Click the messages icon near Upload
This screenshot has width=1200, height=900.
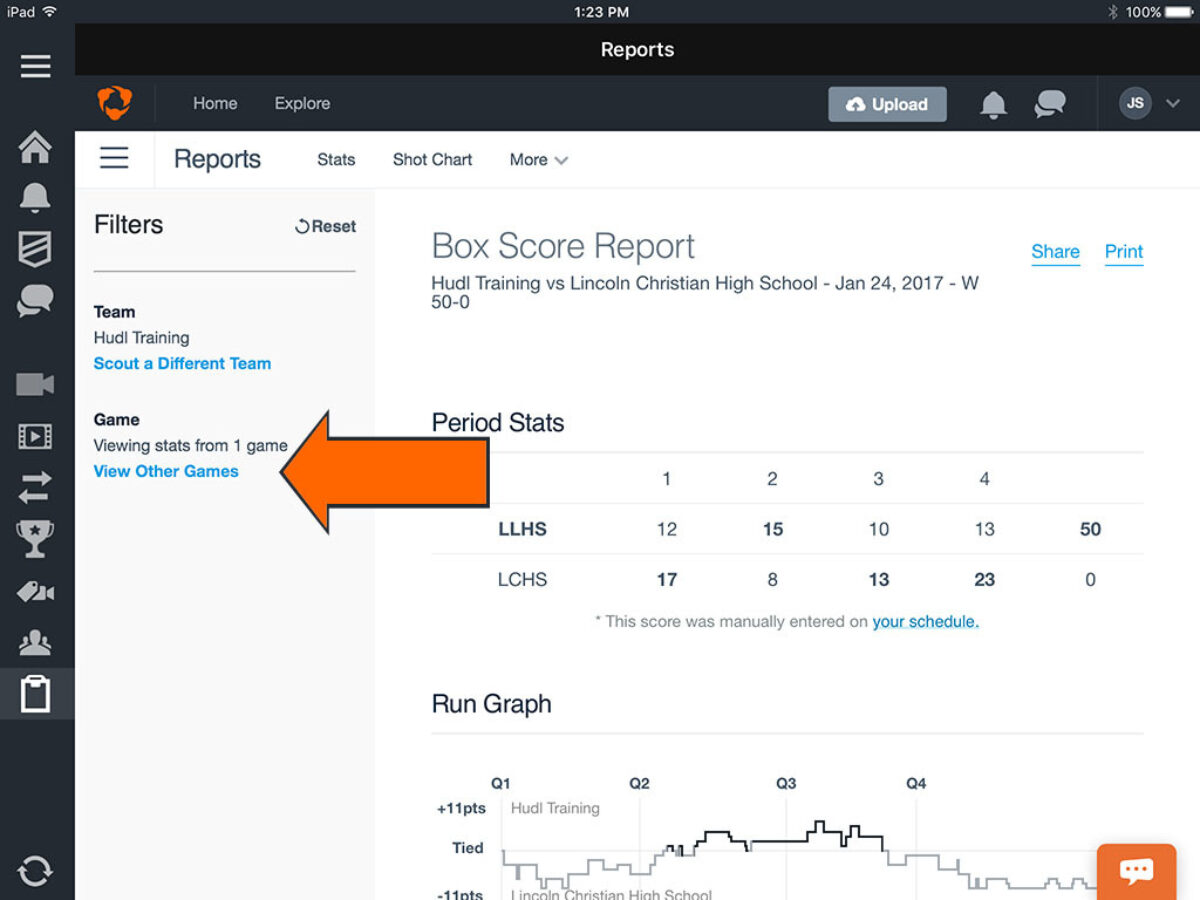pos(1050,103)
